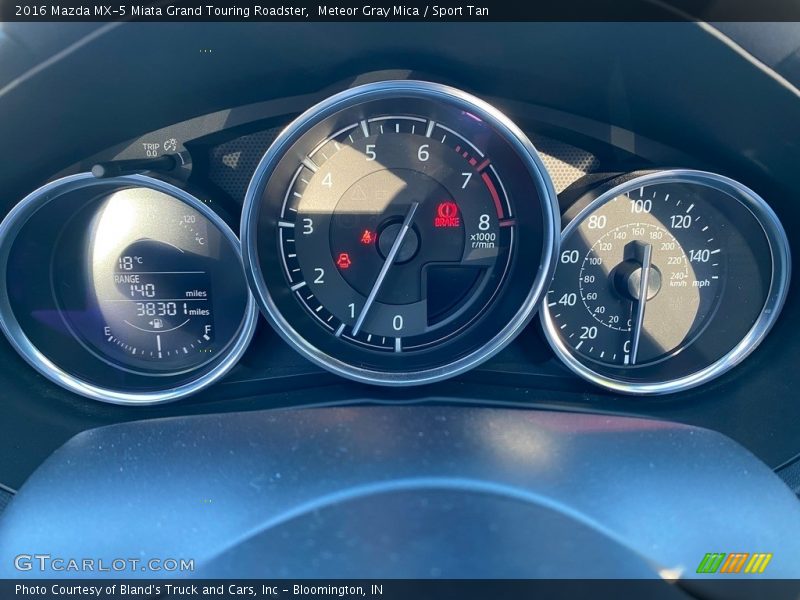Click the trip reset stalk knob
800x600 pixels.
point(98,170)
